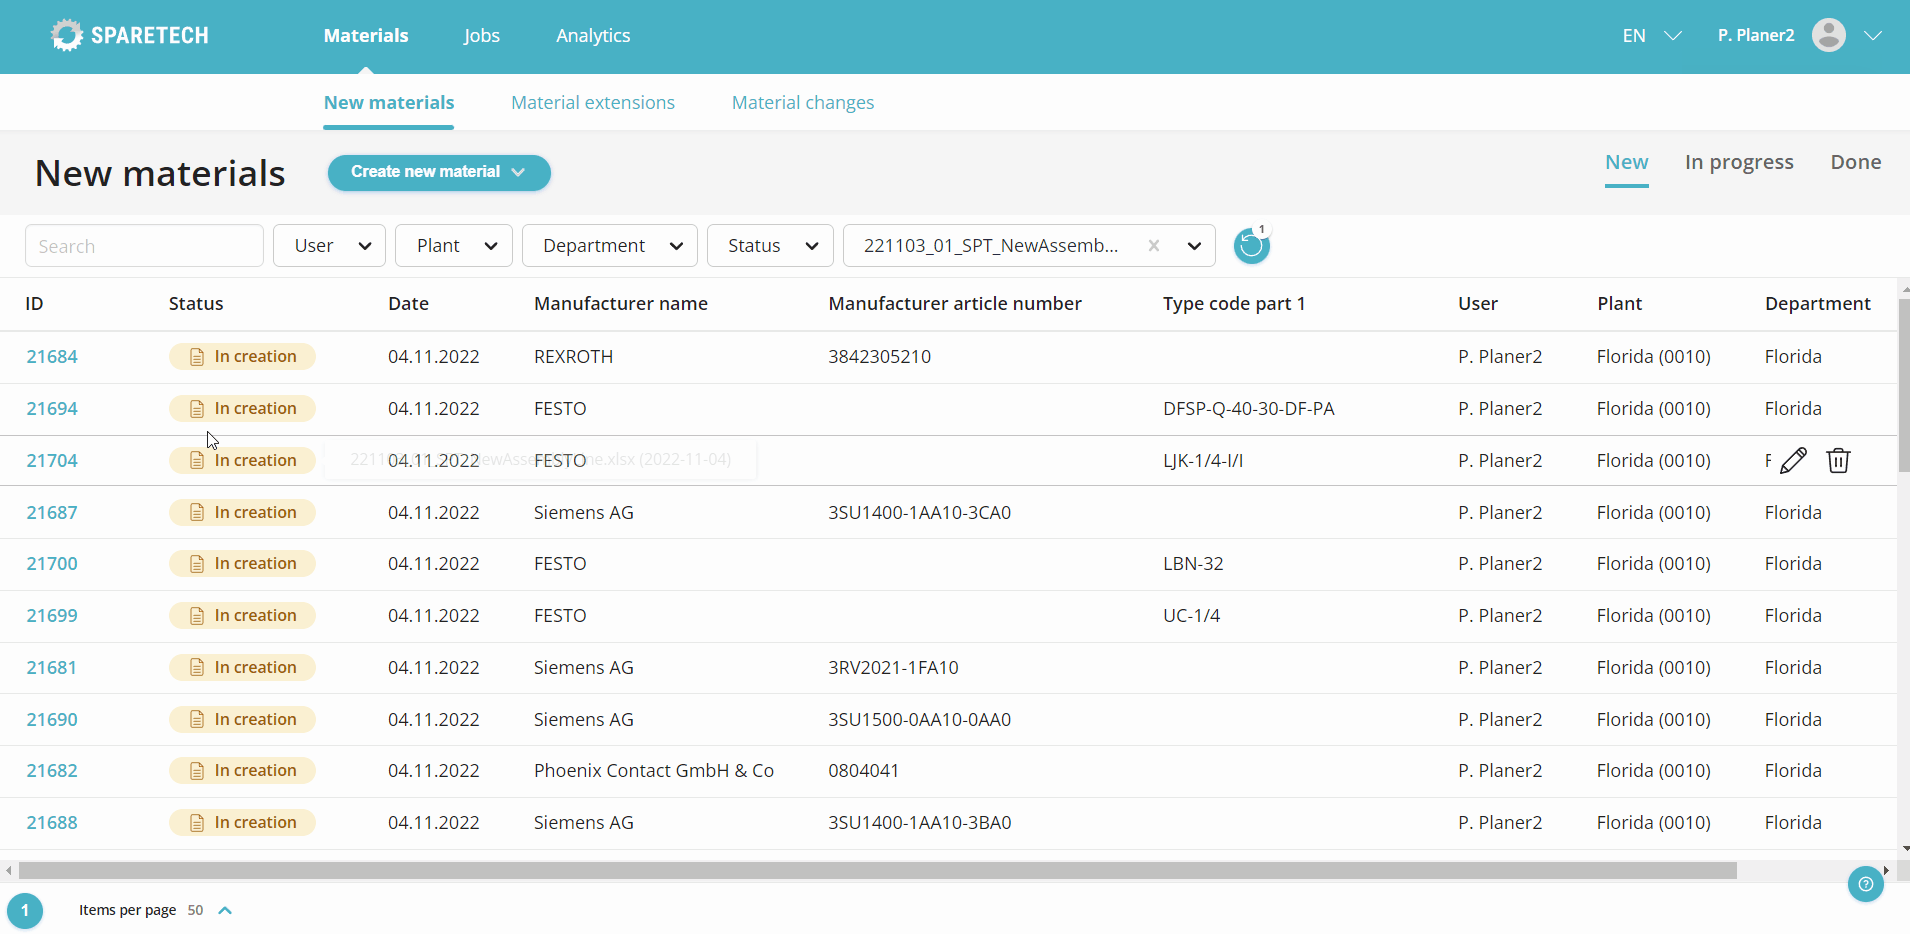Click the Manufacturer article number header

pyautogui.click(x=955, y=304)
